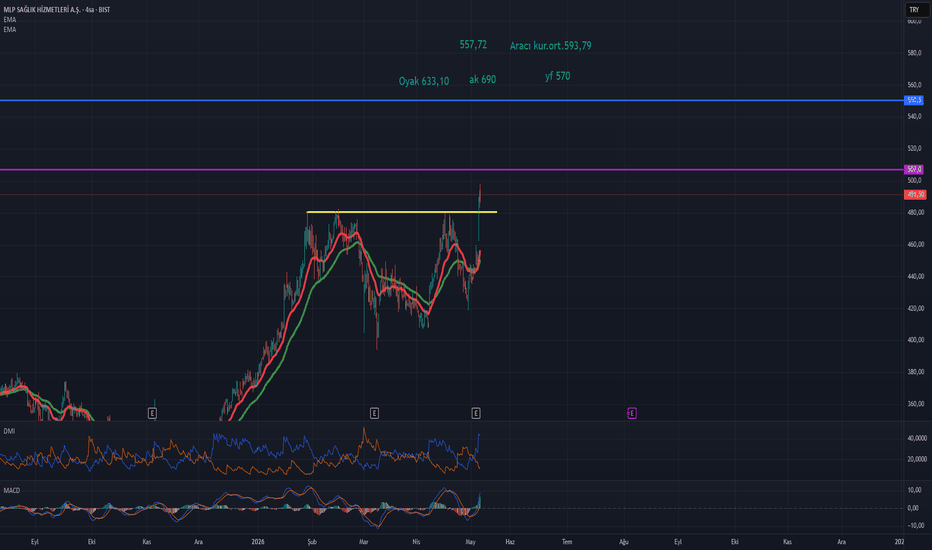This screenshot has width=932, height=550.
Task: Select the 'Aracı kur.ort.593,79' text note
Action: point(550,46)
